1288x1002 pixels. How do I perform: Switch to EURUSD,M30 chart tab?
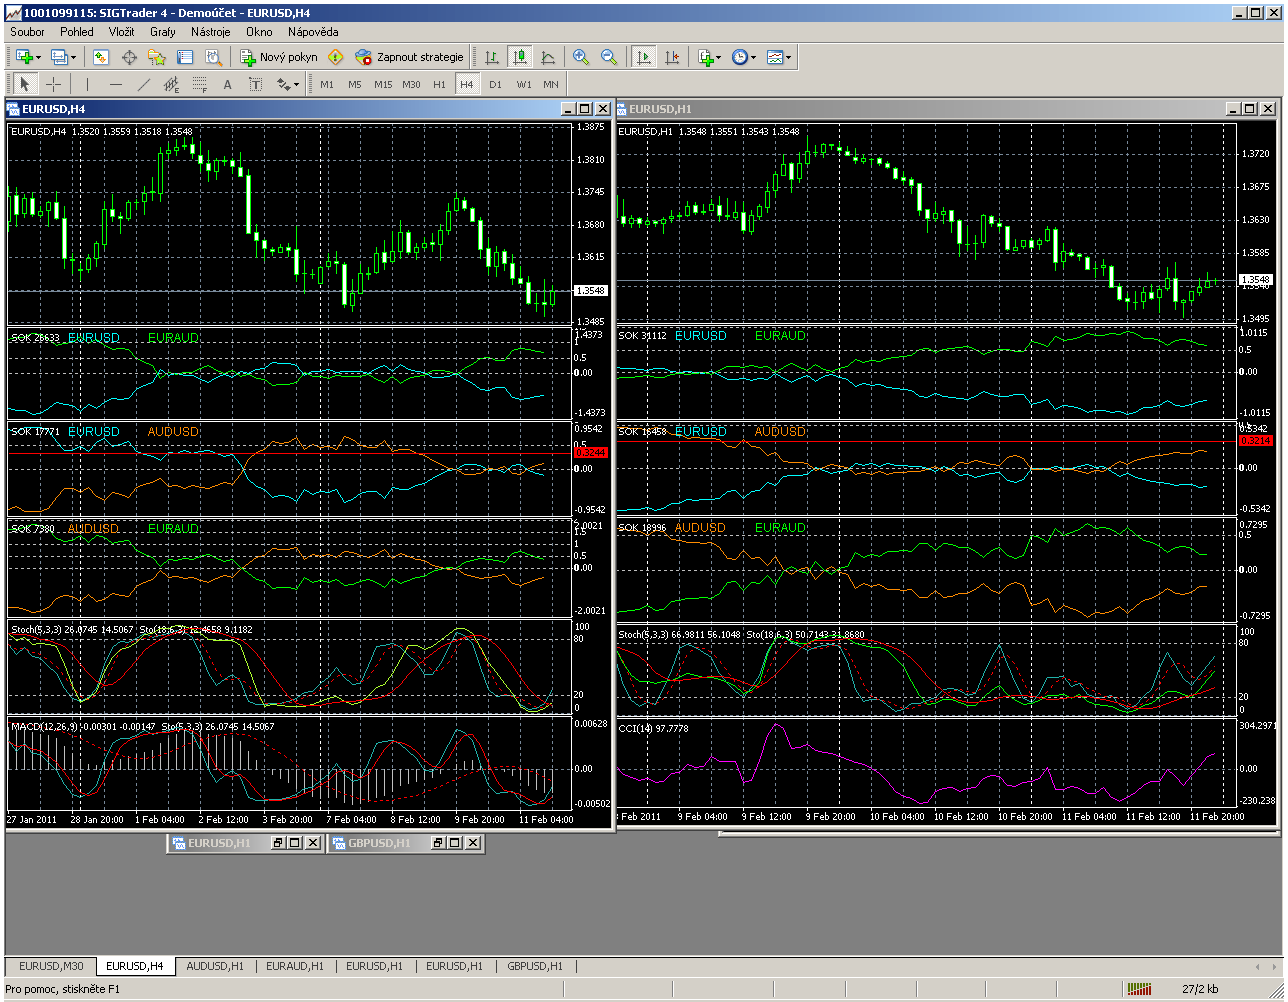[x=52, y=966]
